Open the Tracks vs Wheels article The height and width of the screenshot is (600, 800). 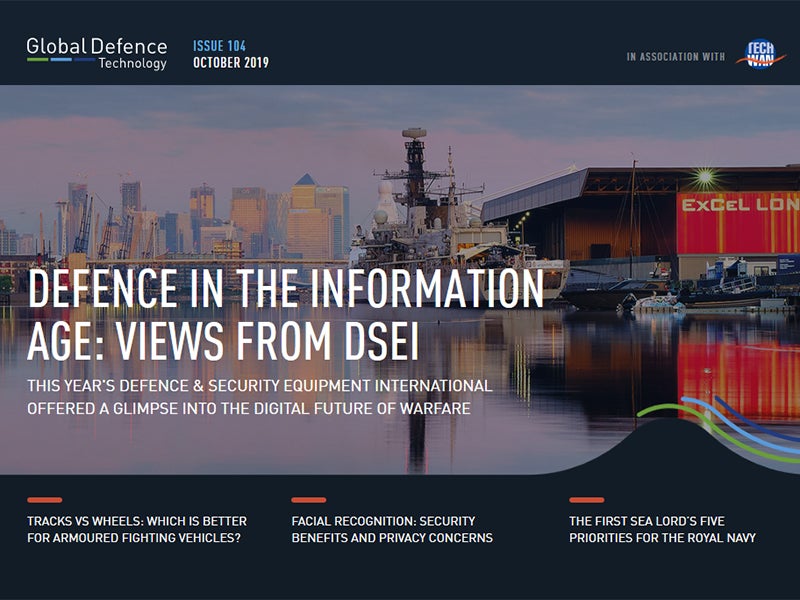136,529
